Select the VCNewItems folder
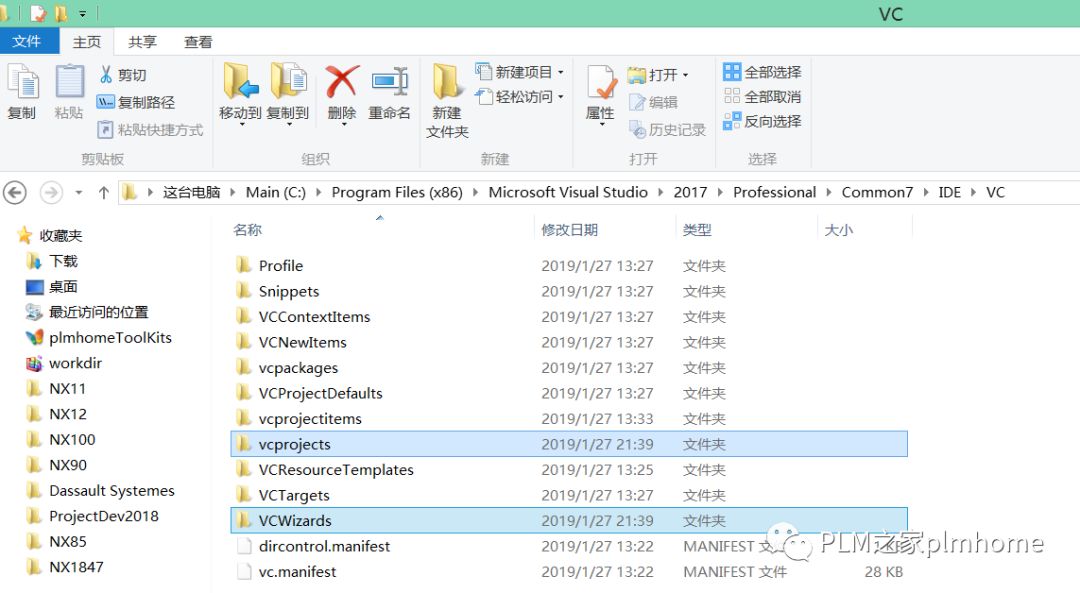The height and width of the screenshot is (593, 1080). tap(569, 342)
